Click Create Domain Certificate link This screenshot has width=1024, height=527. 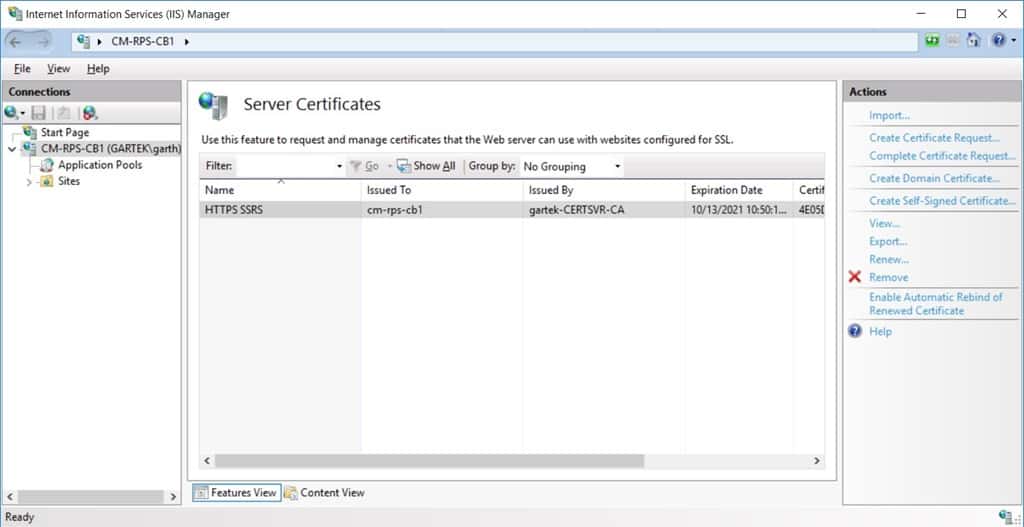coord(934,178)
